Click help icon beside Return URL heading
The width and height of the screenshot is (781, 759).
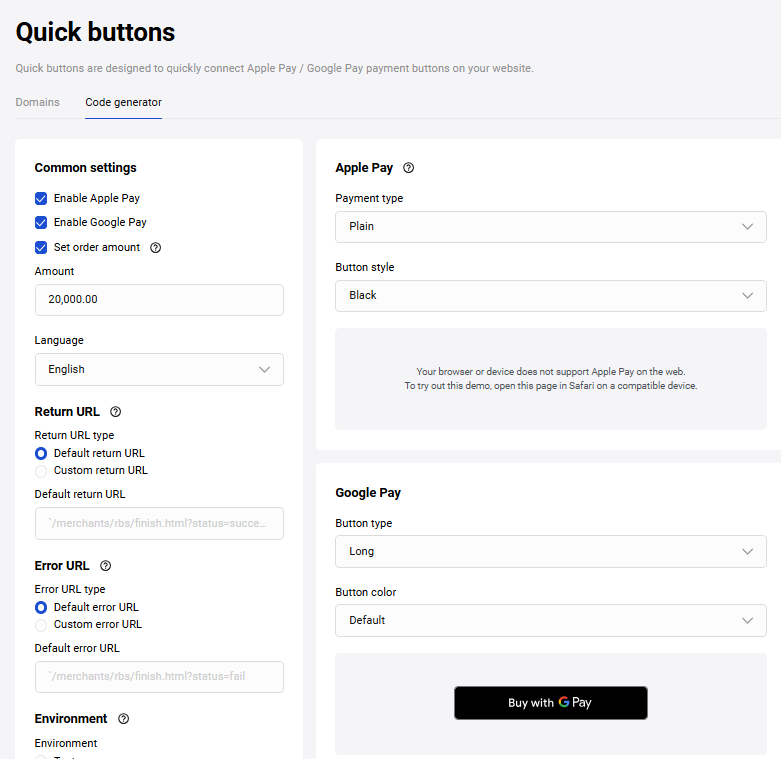click(115, 412)
